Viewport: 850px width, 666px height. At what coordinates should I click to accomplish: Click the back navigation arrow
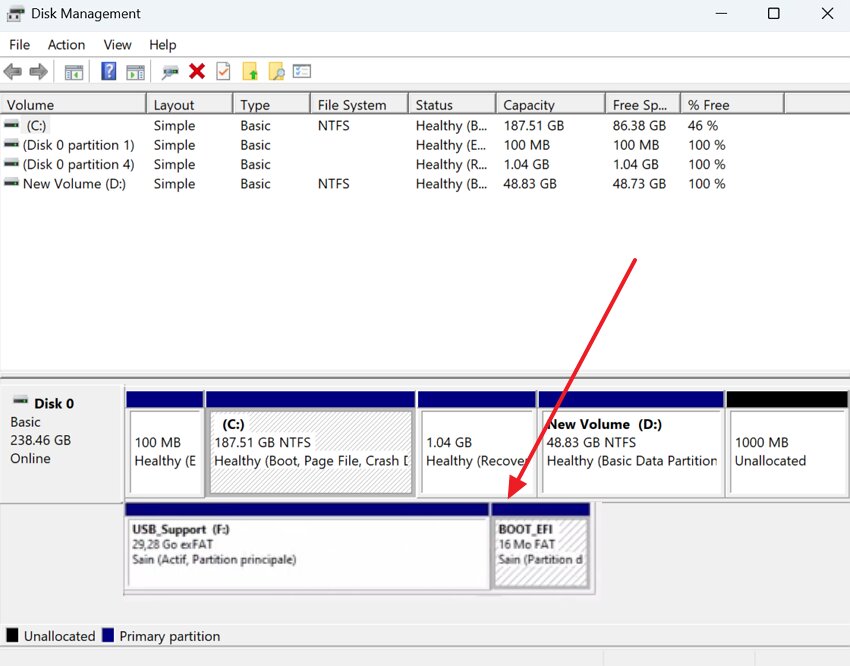point(13,71)
